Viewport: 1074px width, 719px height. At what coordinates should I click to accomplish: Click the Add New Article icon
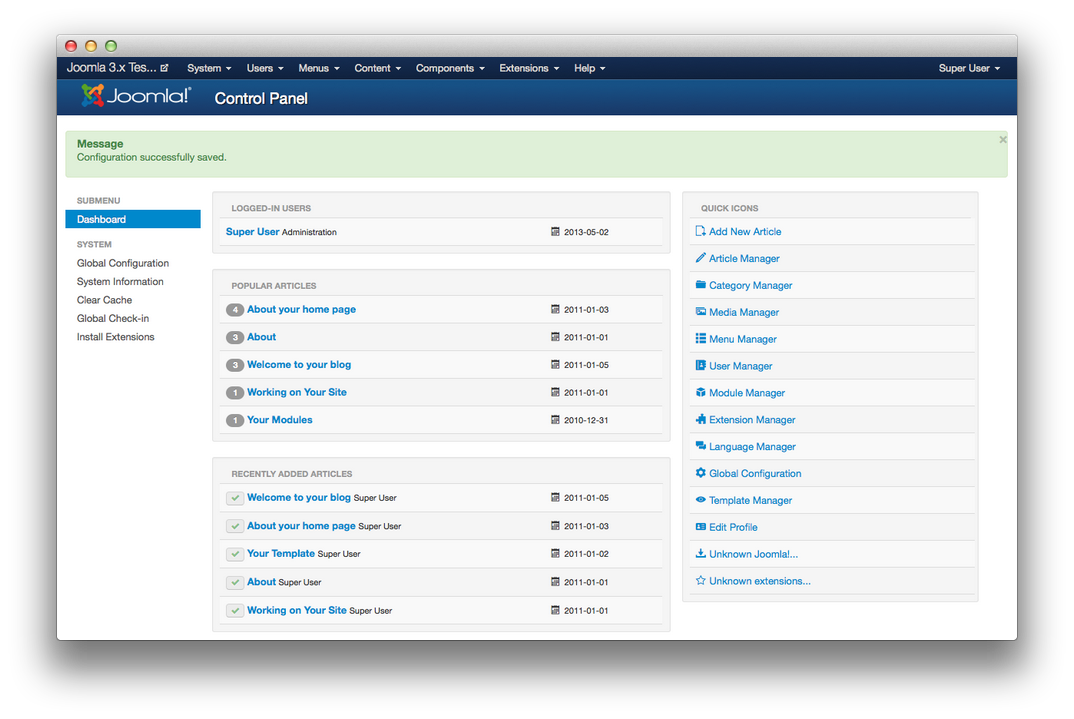pyautogui.click(x=701, y=231)
